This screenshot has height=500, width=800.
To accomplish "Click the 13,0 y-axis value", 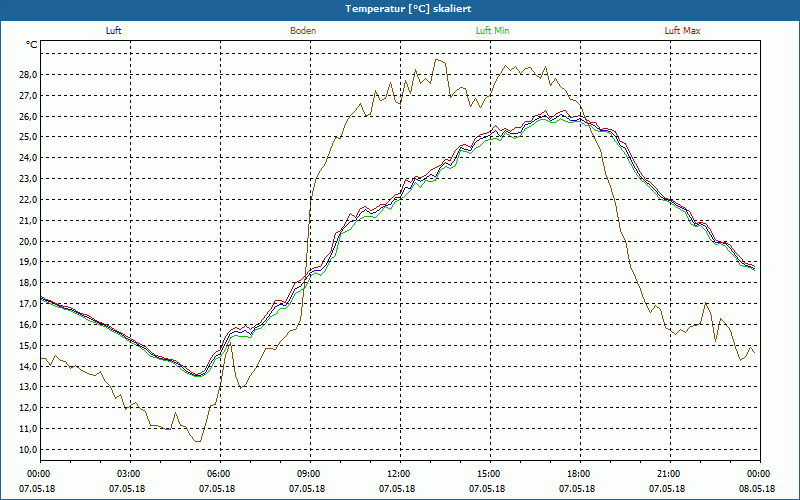I will tap(29, 387).
